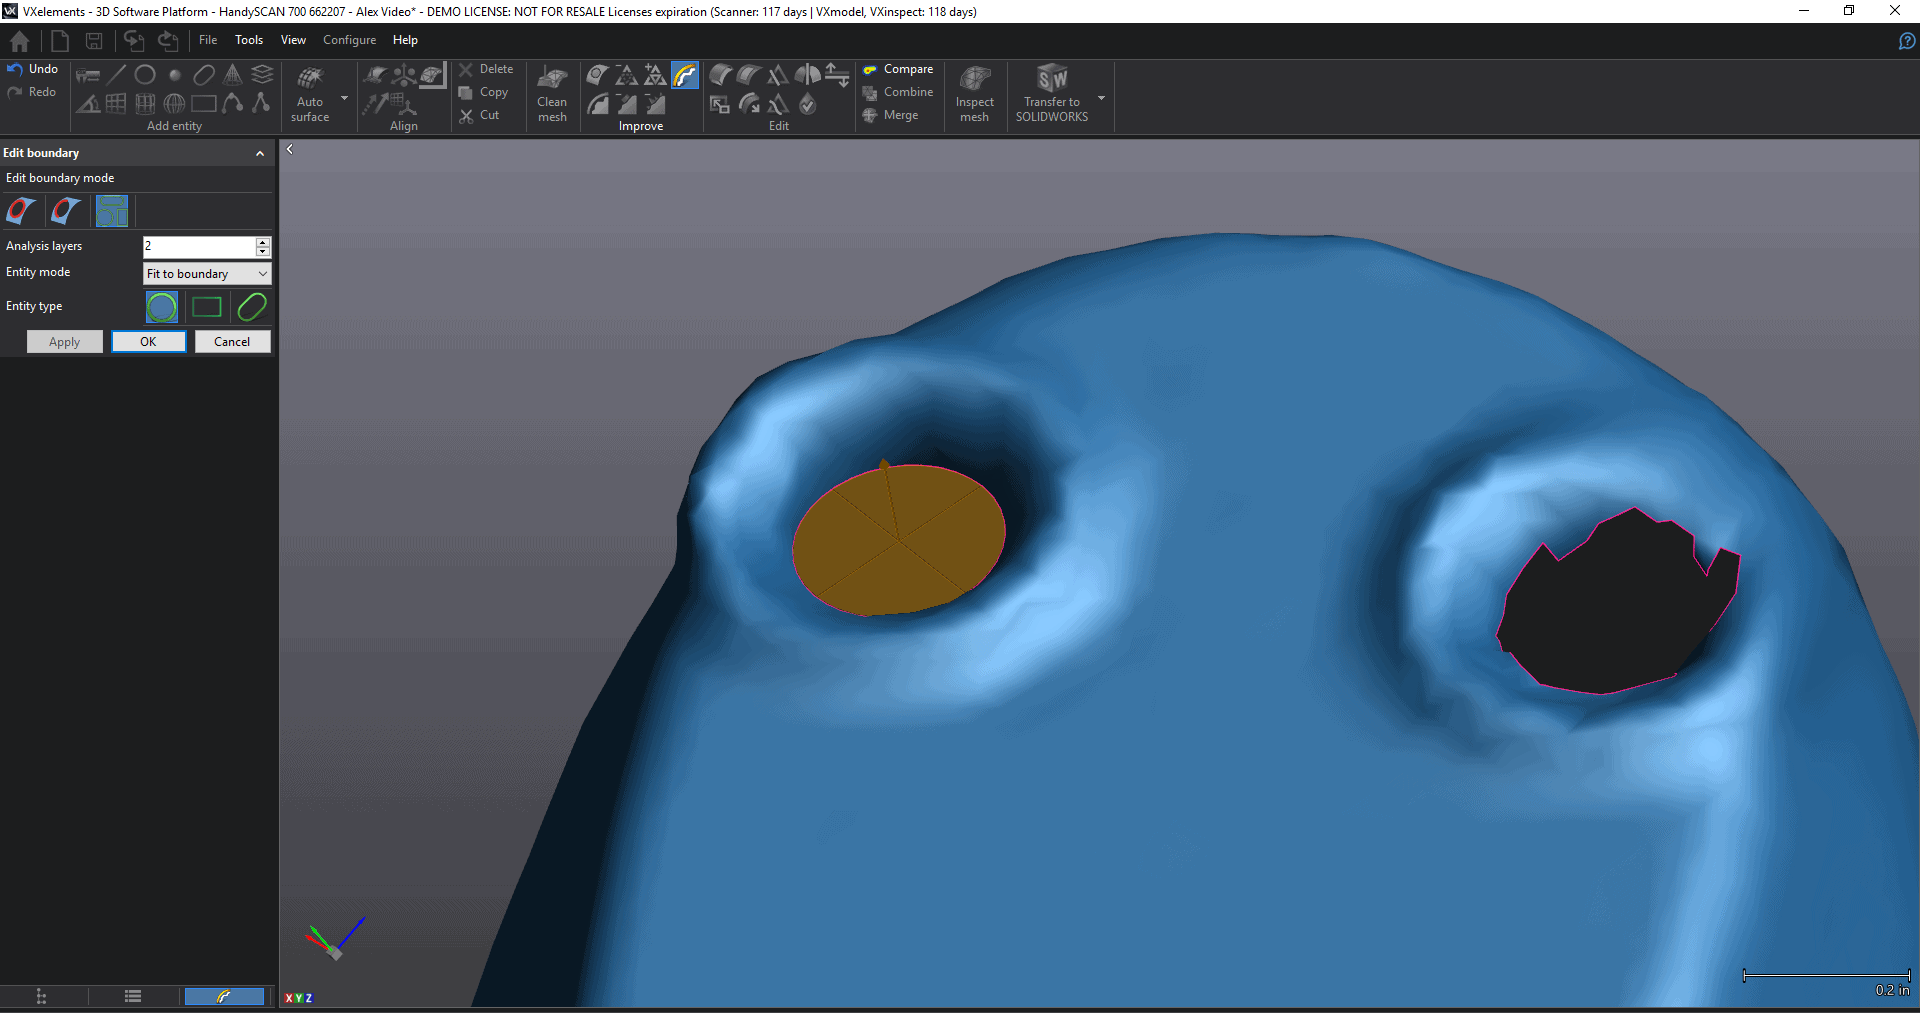Open the help question mark icon

1906,41
